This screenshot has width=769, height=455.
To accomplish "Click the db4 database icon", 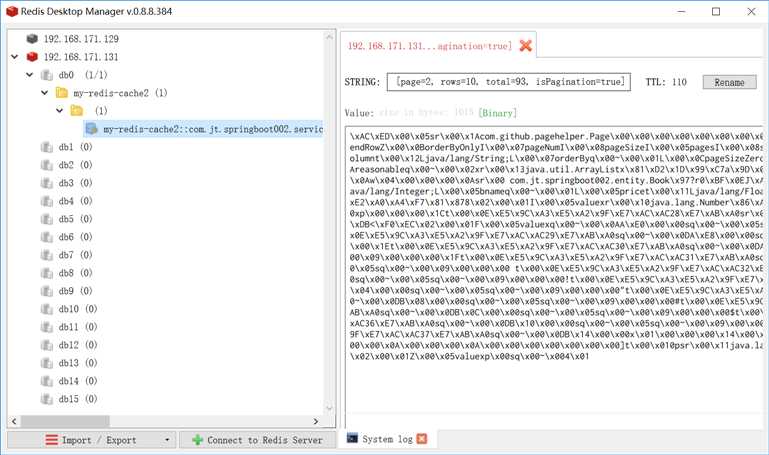I will coord(47,201).
